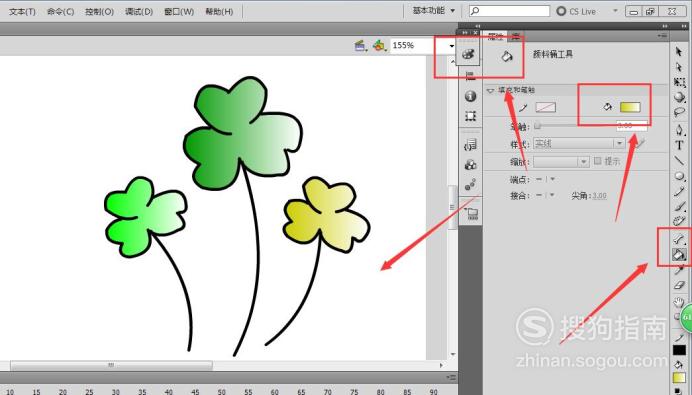Screen dimensions: 692x395
Task: Open the CS Live dropdown arrow
Action: [615, 11]
